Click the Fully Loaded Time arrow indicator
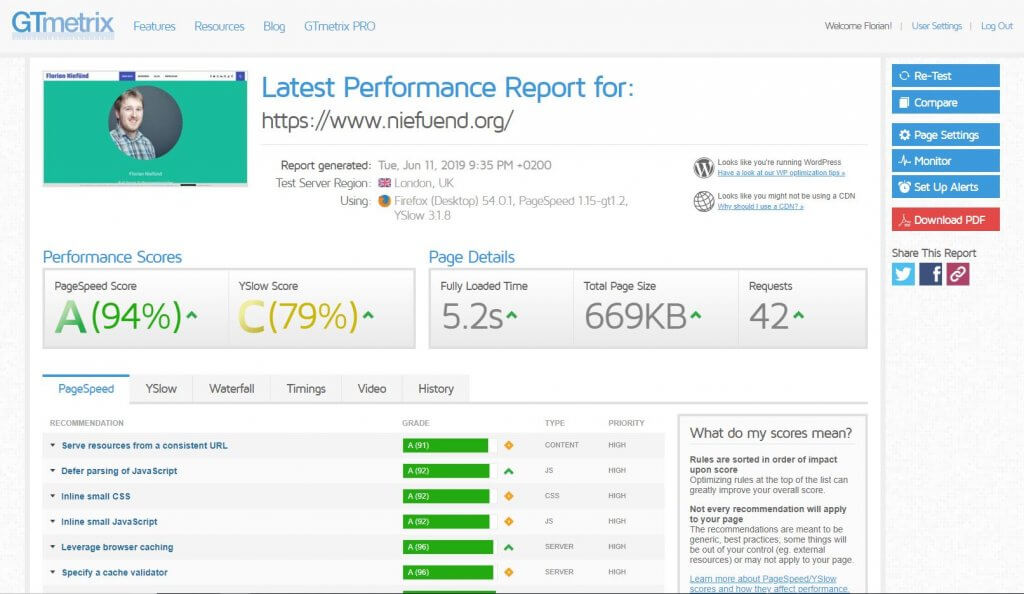The height and width of the screenshot is (594, 1024). 511,315
